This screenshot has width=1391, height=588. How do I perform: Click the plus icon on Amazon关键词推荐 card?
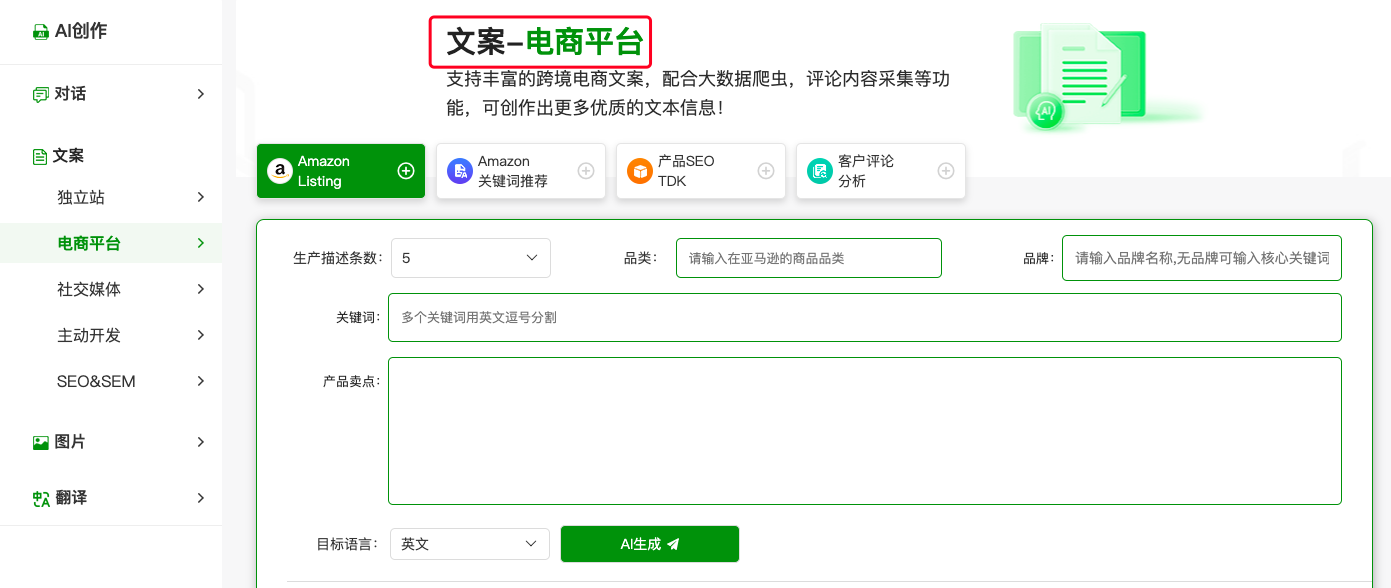586,171
